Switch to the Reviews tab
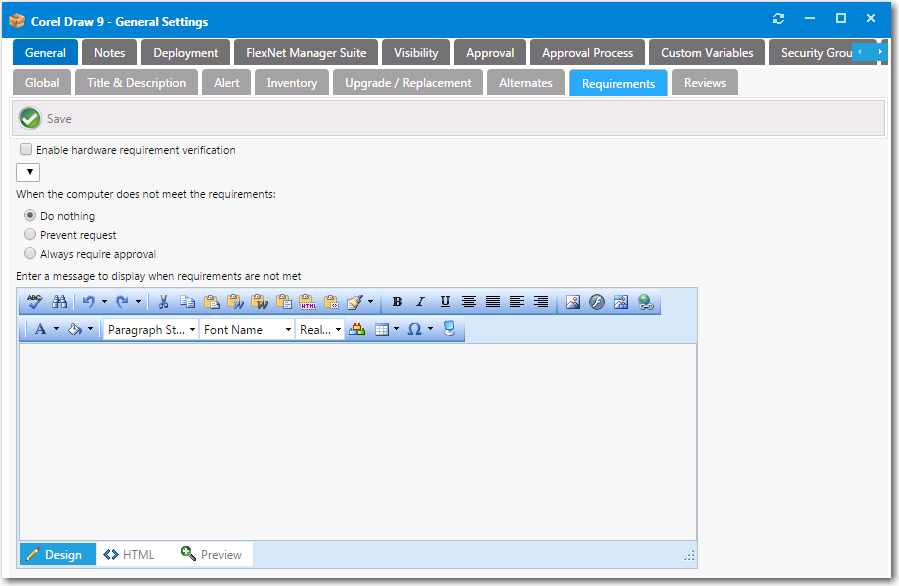Viewport: 899px width, 586px height. (704, 83)
